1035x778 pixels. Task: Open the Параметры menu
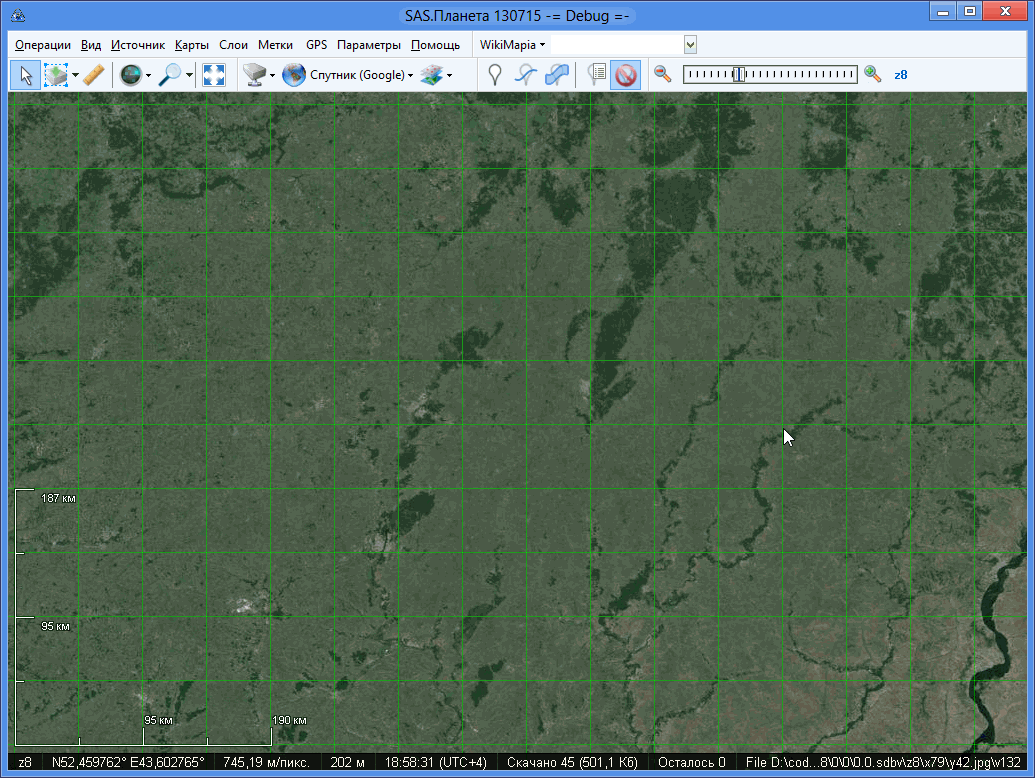[x=368, y=45]
